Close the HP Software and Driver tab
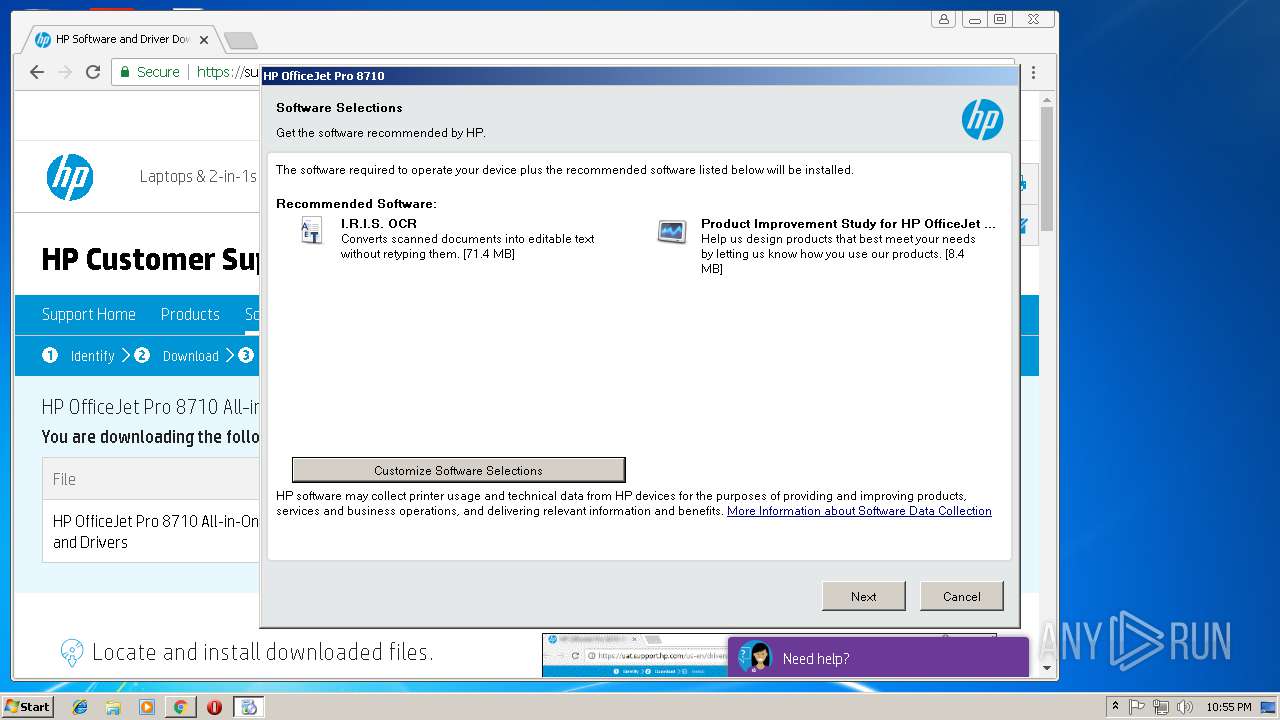Screen dimensions: 1280x720 click(204, 40)
